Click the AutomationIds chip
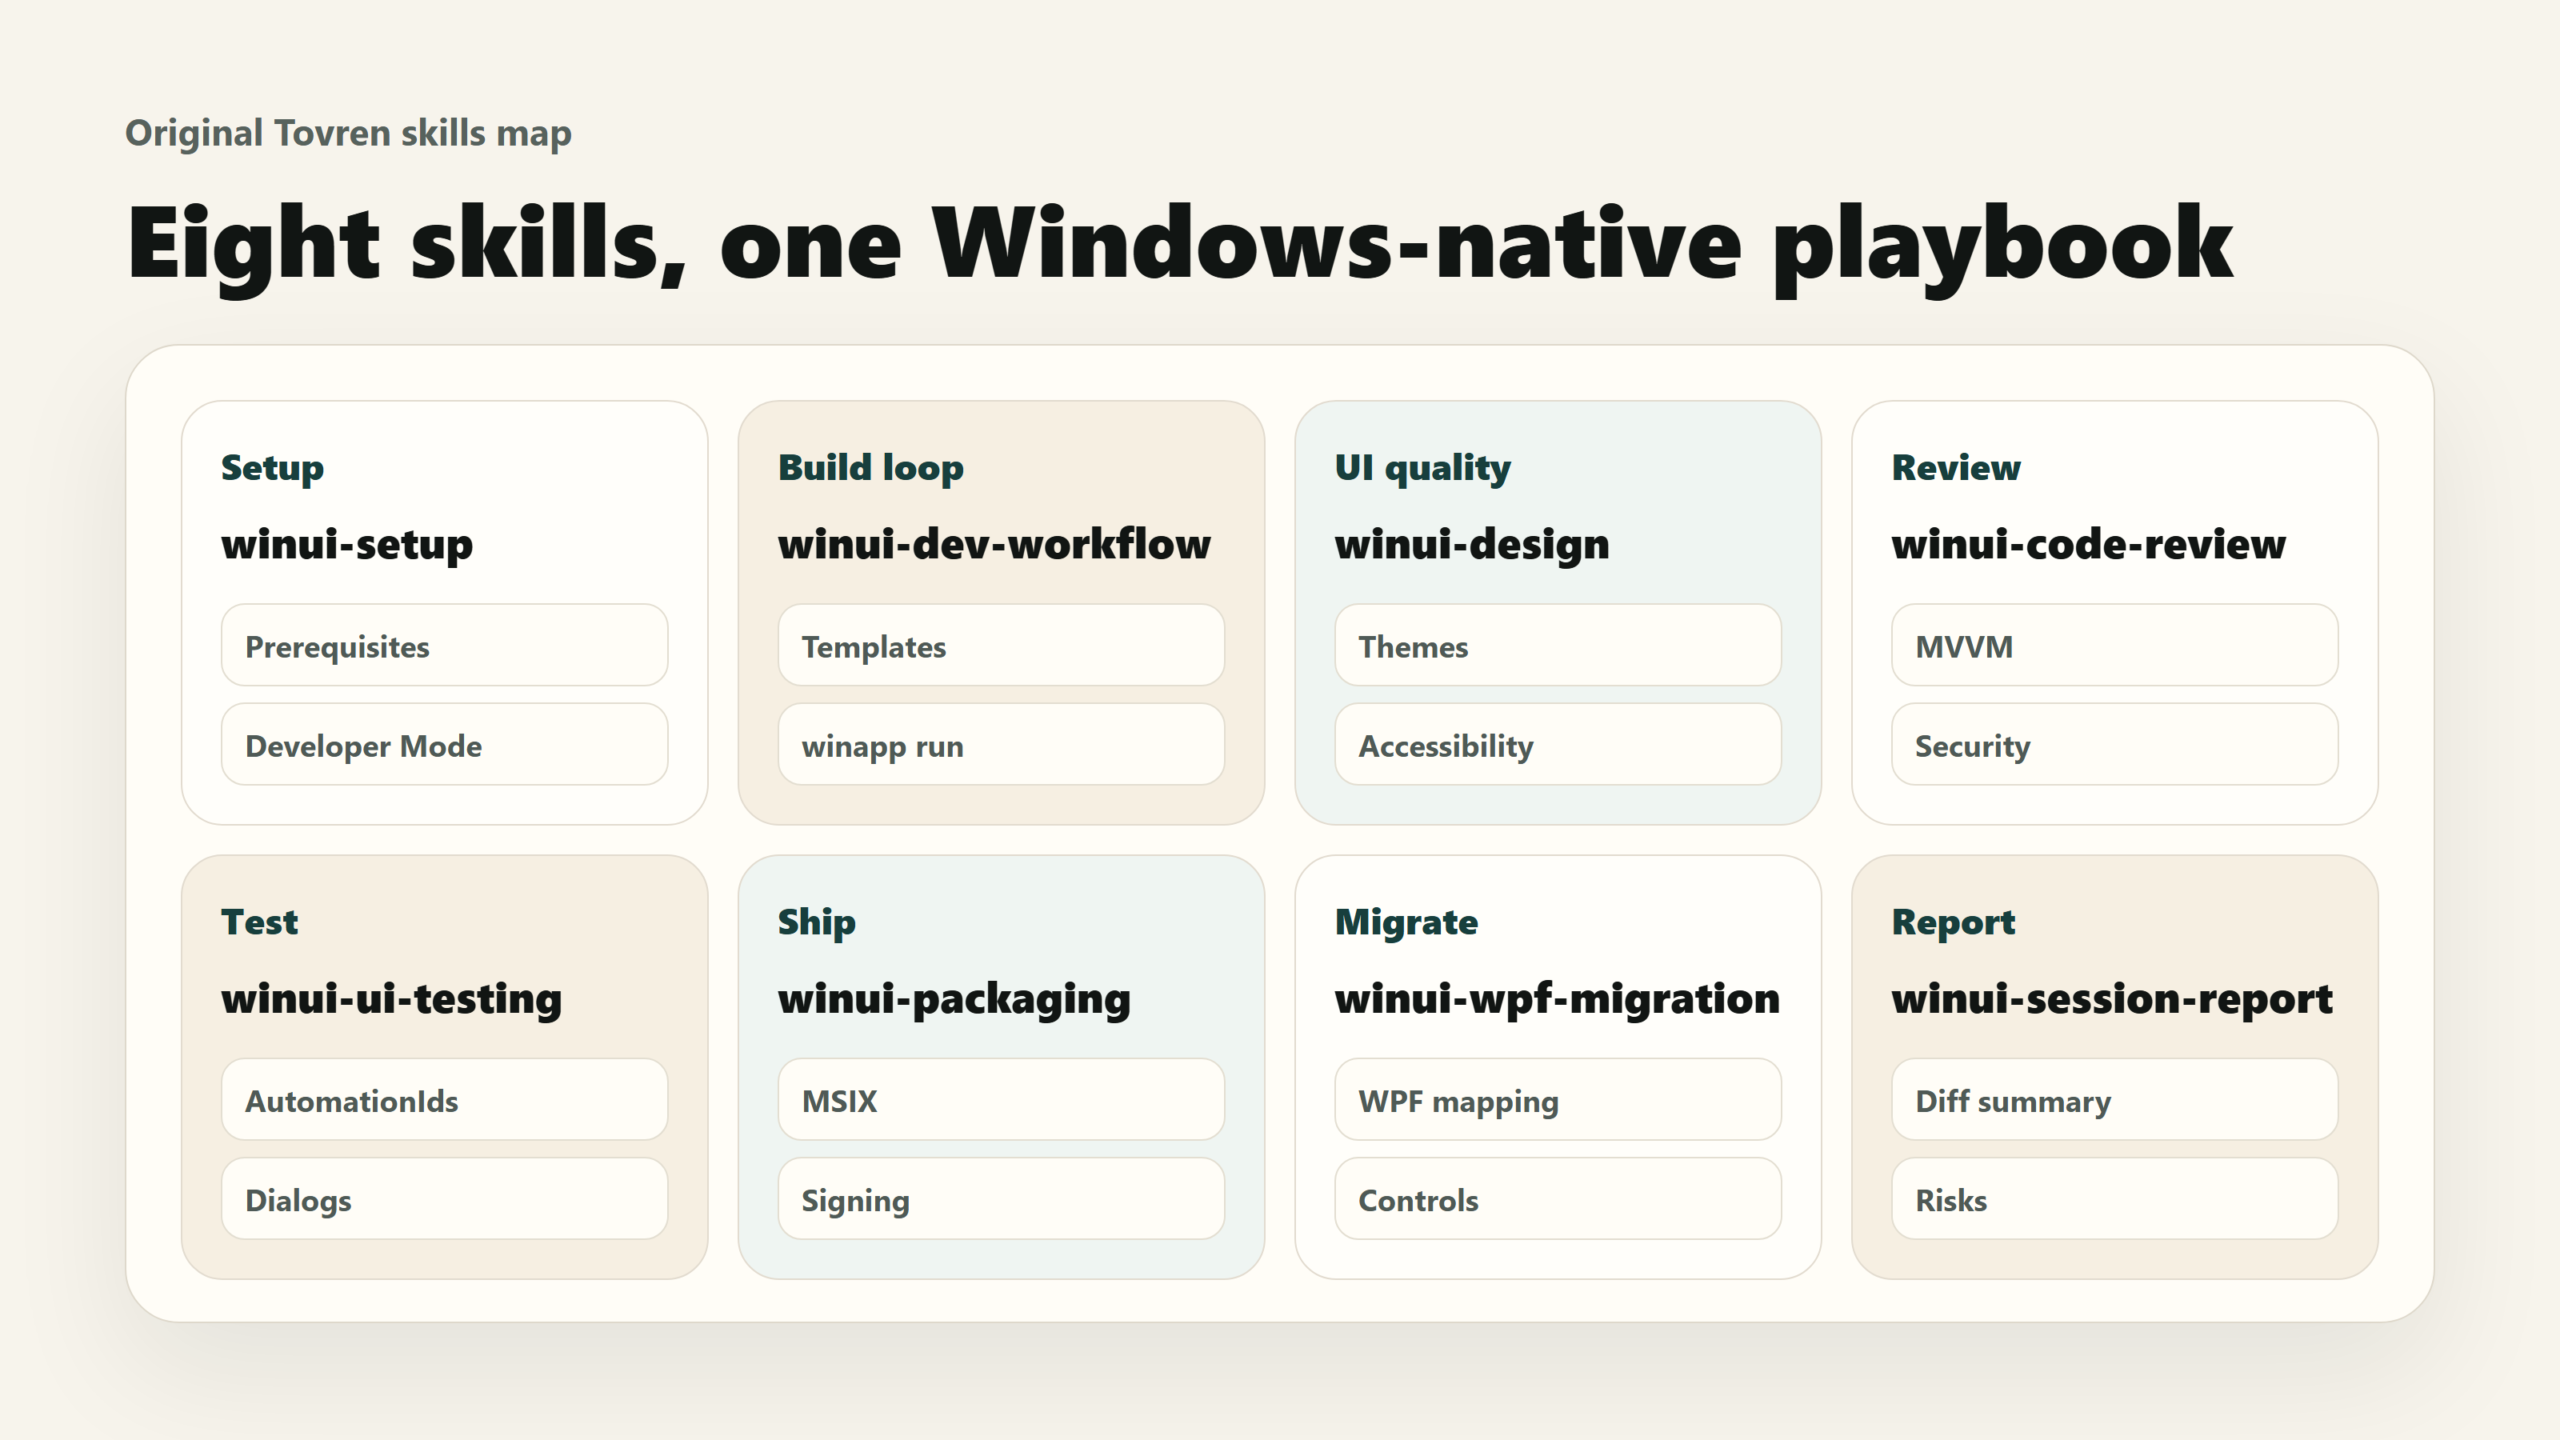The image size is (2560, 1440). tap(444, 1099)
